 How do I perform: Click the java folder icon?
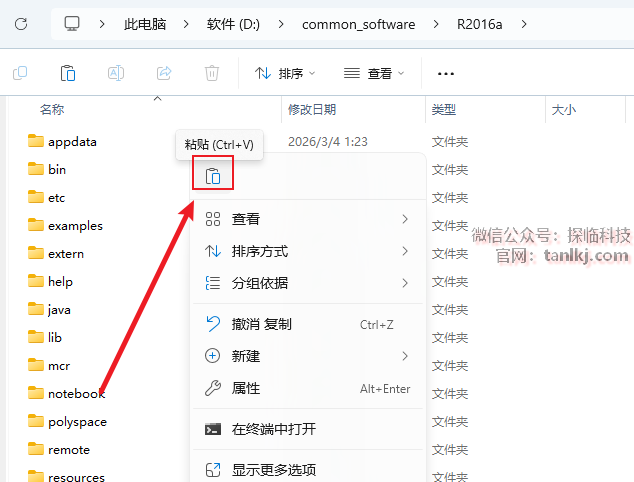click(36, 309)
